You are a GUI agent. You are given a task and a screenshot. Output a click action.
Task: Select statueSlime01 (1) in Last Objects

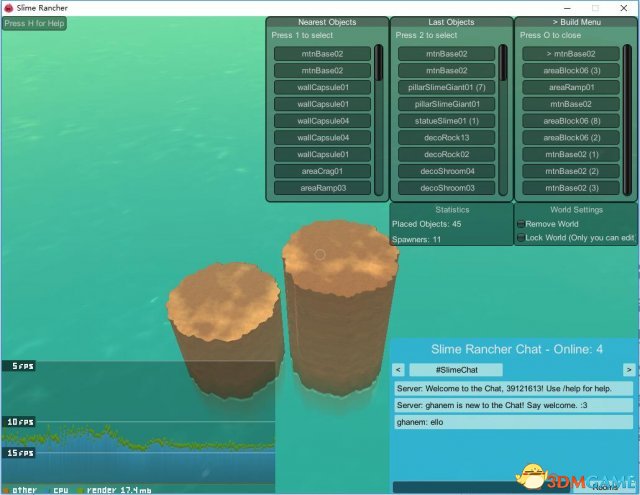tap(446, 121)
